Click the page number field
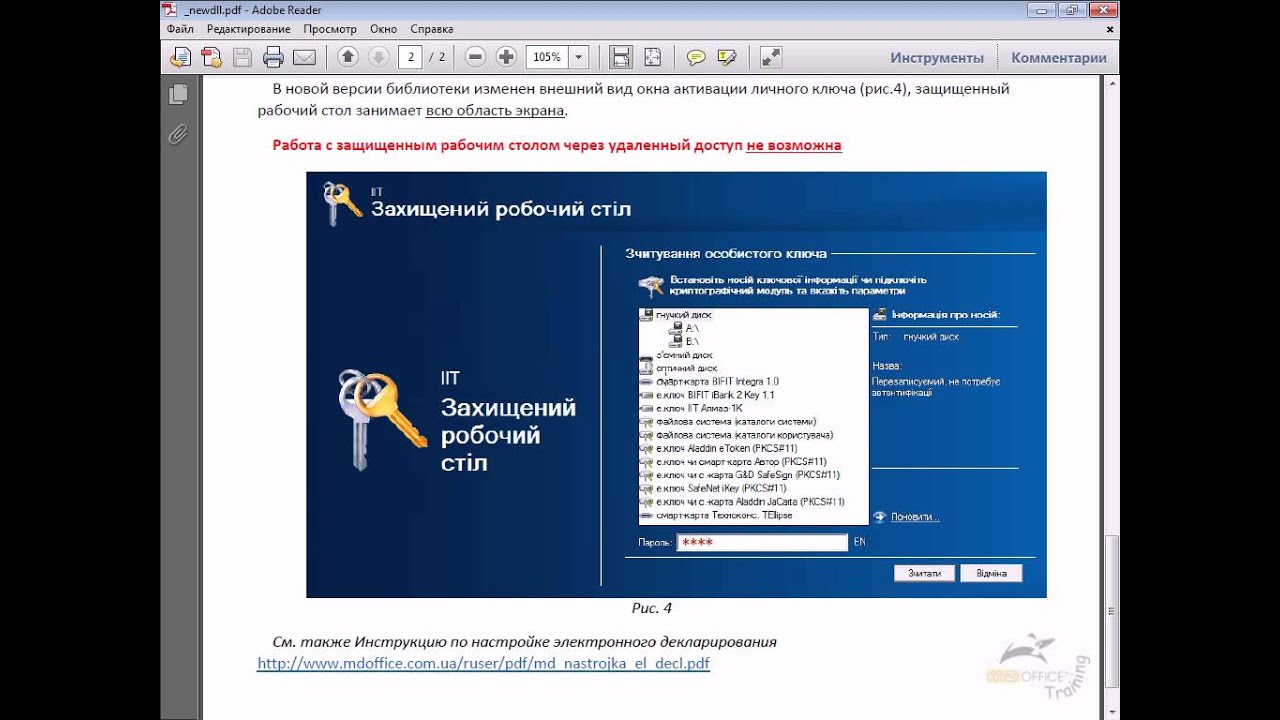 pos(409,57)
